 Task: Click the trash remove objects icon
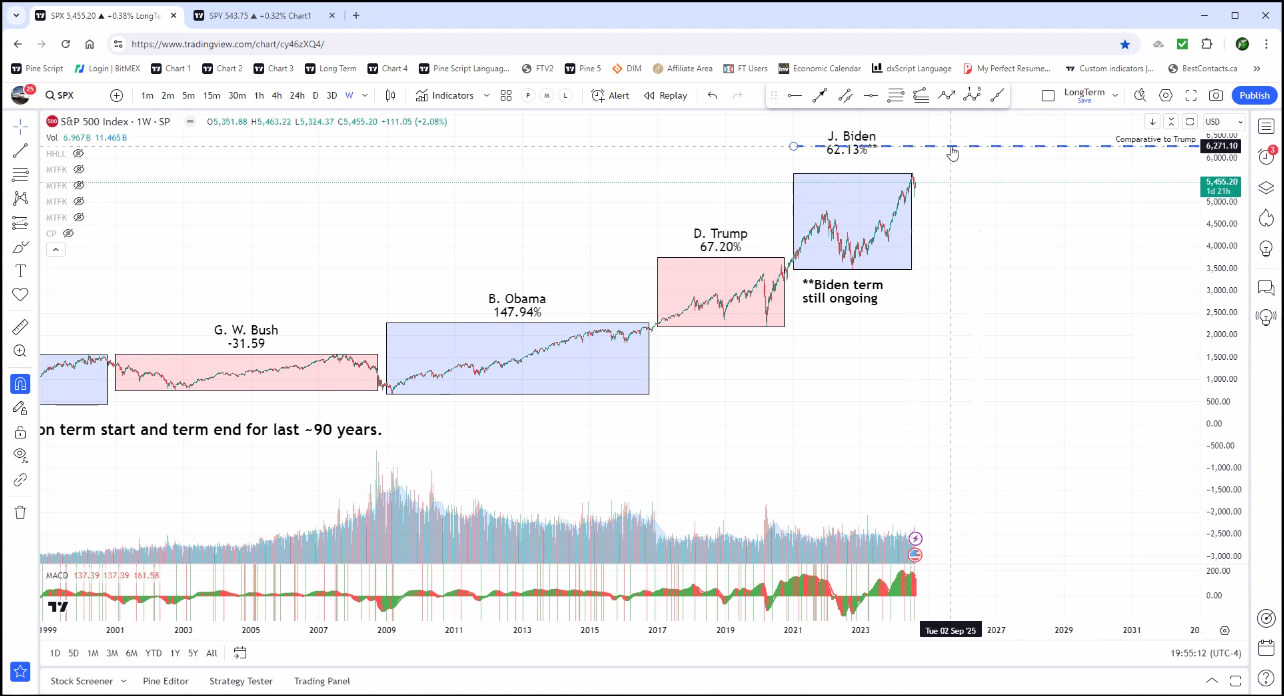pos(20,512)
